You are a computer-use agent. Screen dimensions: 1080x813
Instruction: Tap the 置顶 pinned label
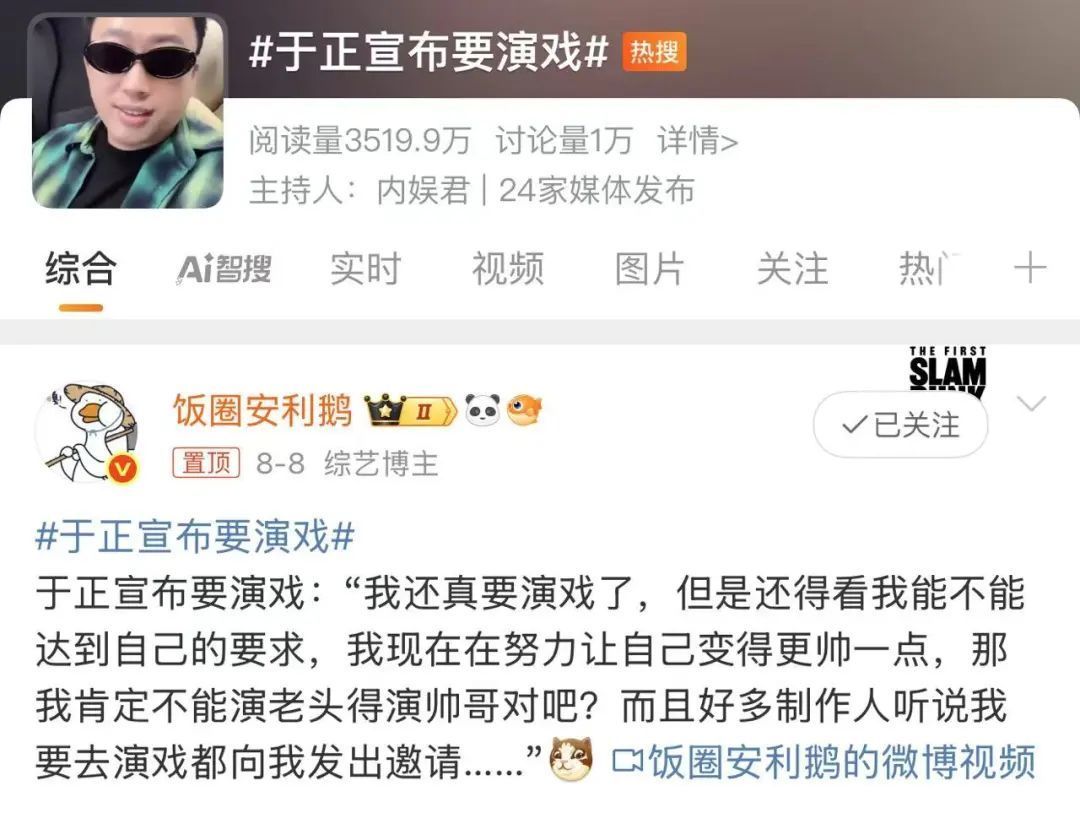[206, 463]
